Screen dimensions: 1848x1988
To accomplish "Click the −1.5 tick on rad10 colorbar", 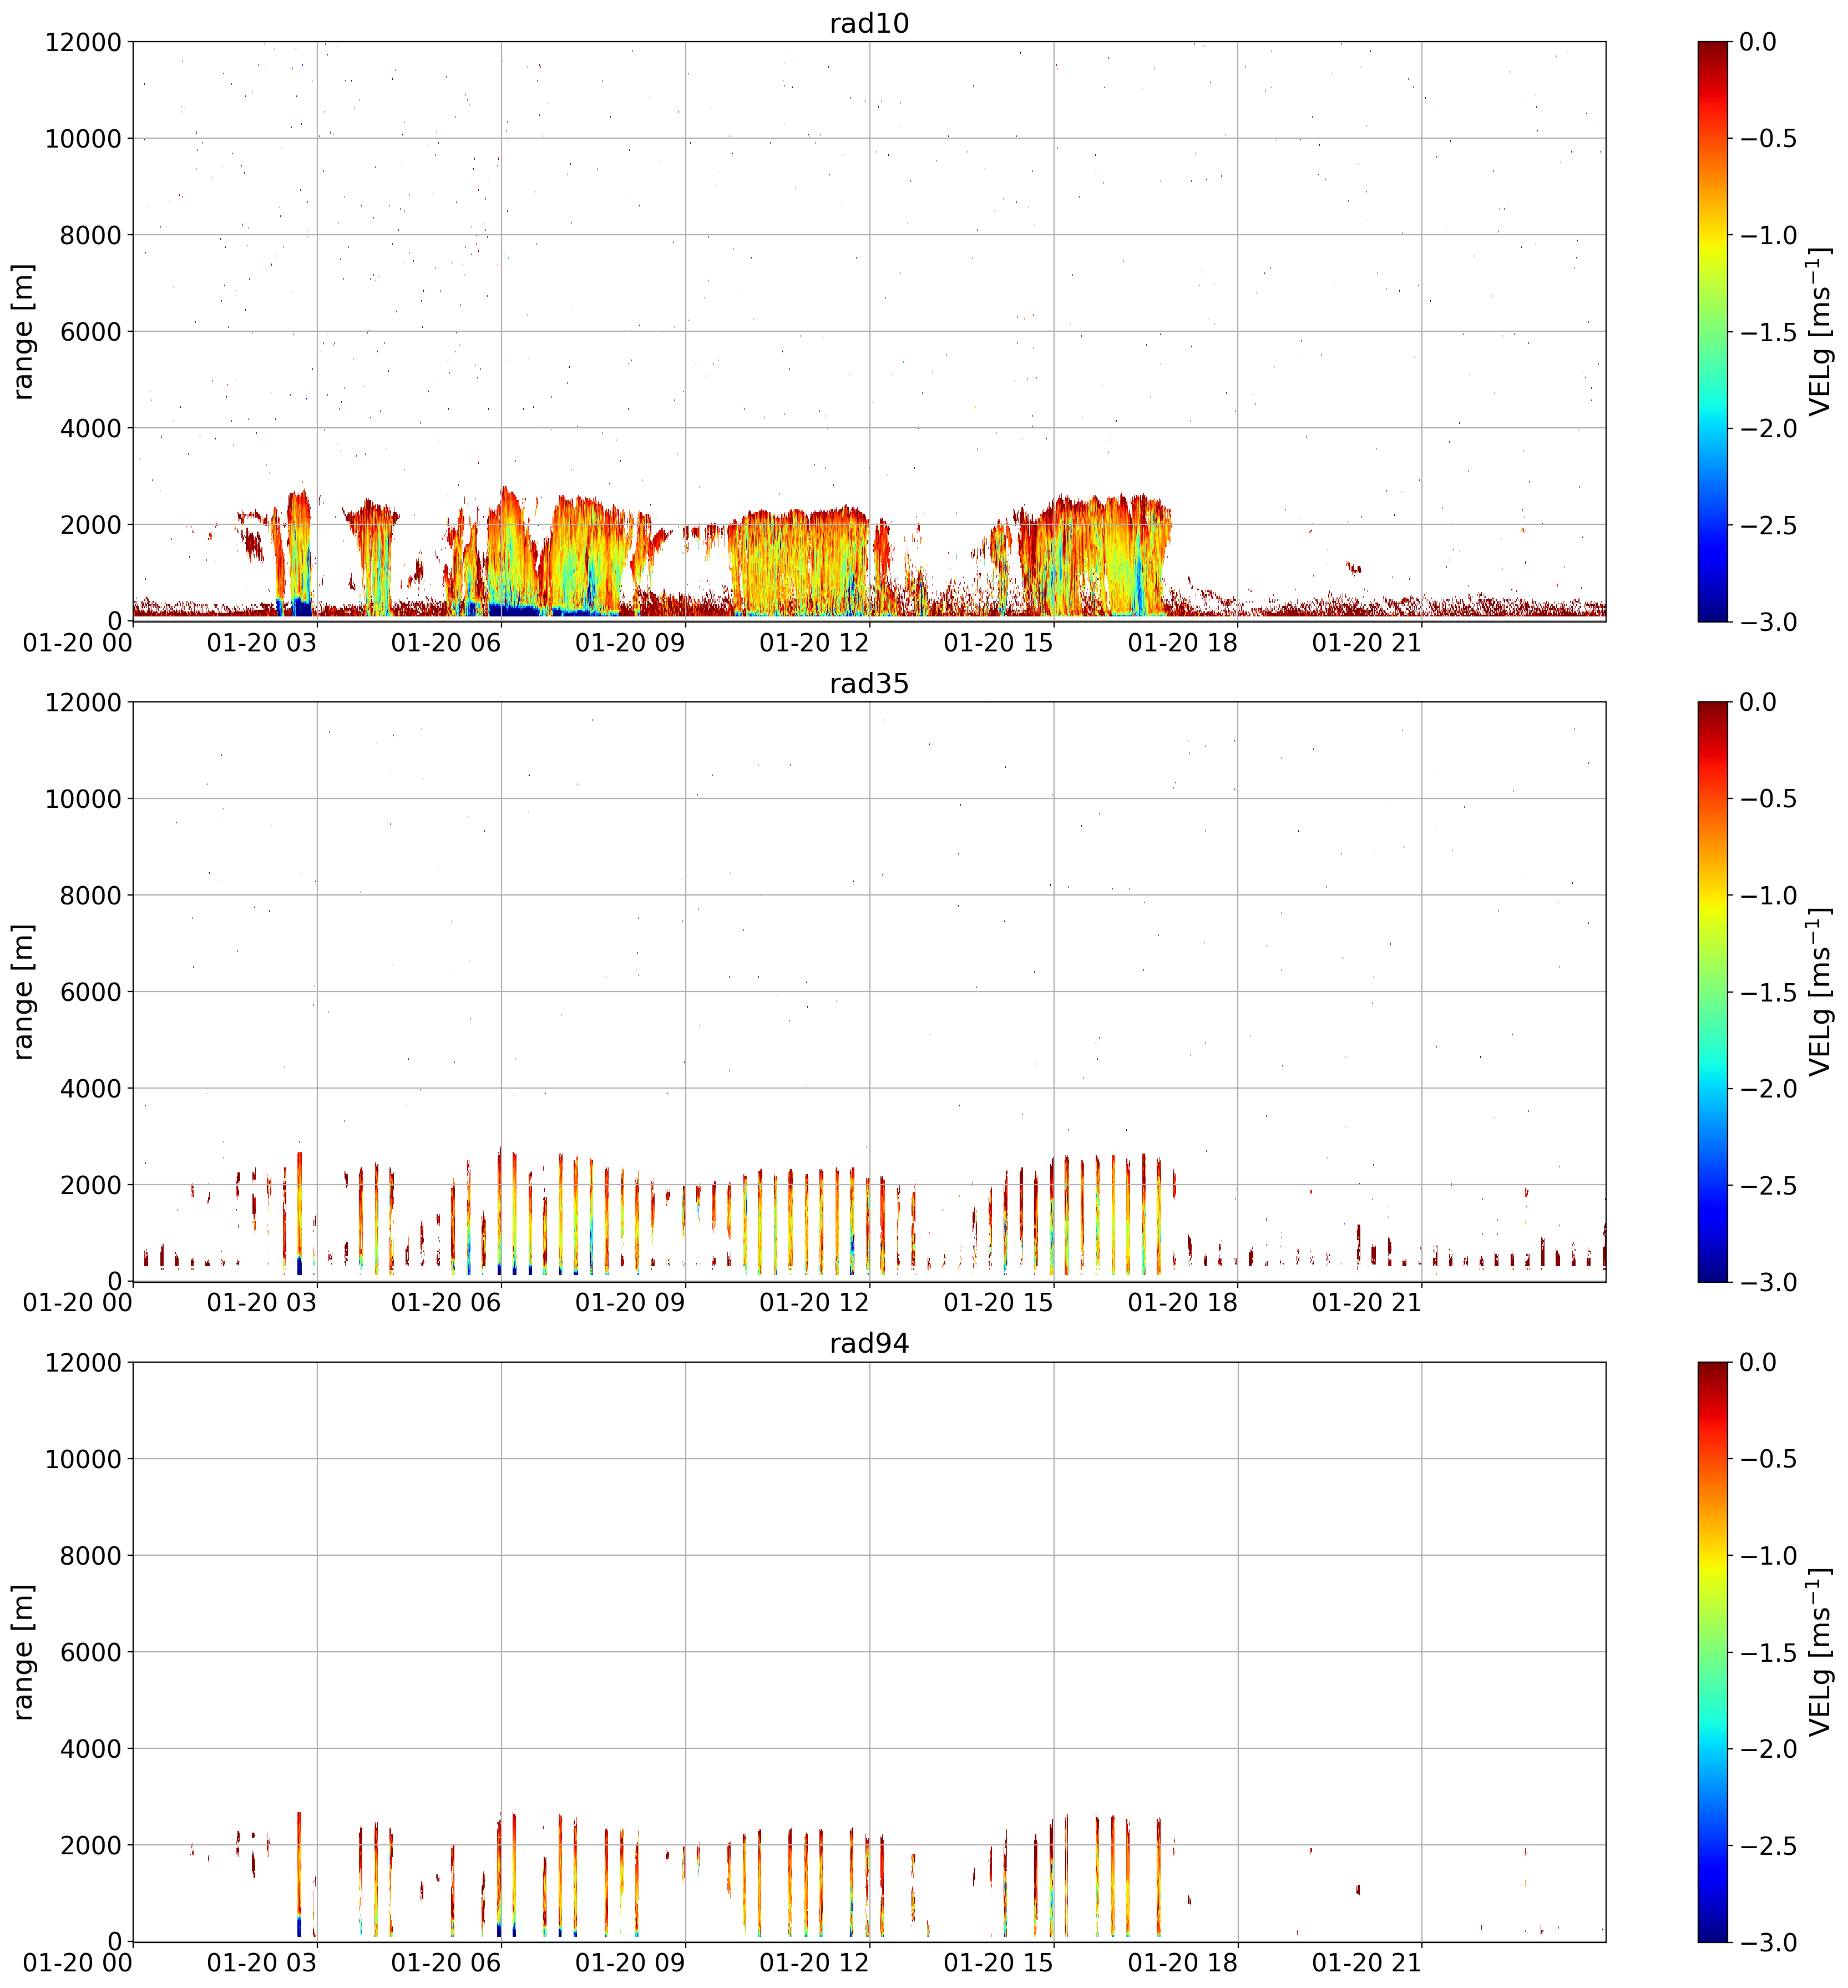I will [1768, 332].
